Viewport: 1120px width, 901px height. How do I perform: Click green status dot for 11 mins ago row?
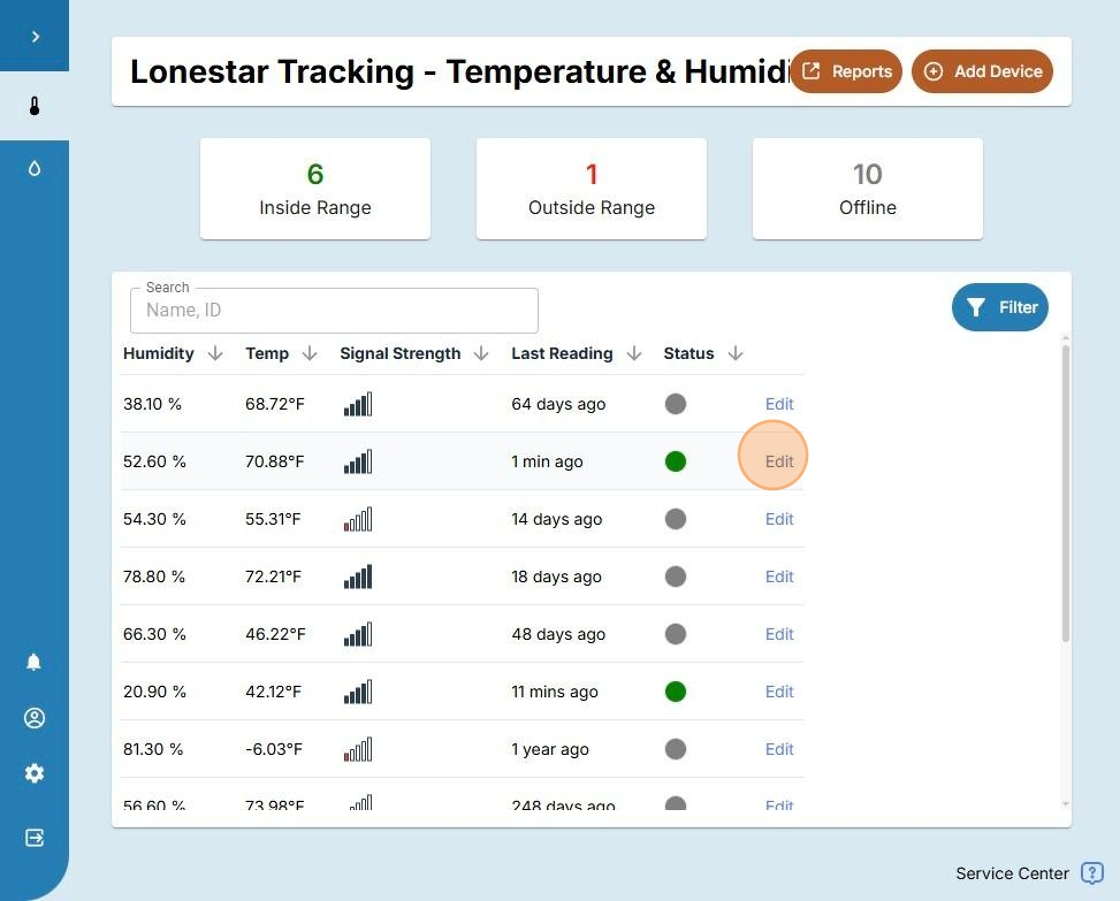point(676,692)
